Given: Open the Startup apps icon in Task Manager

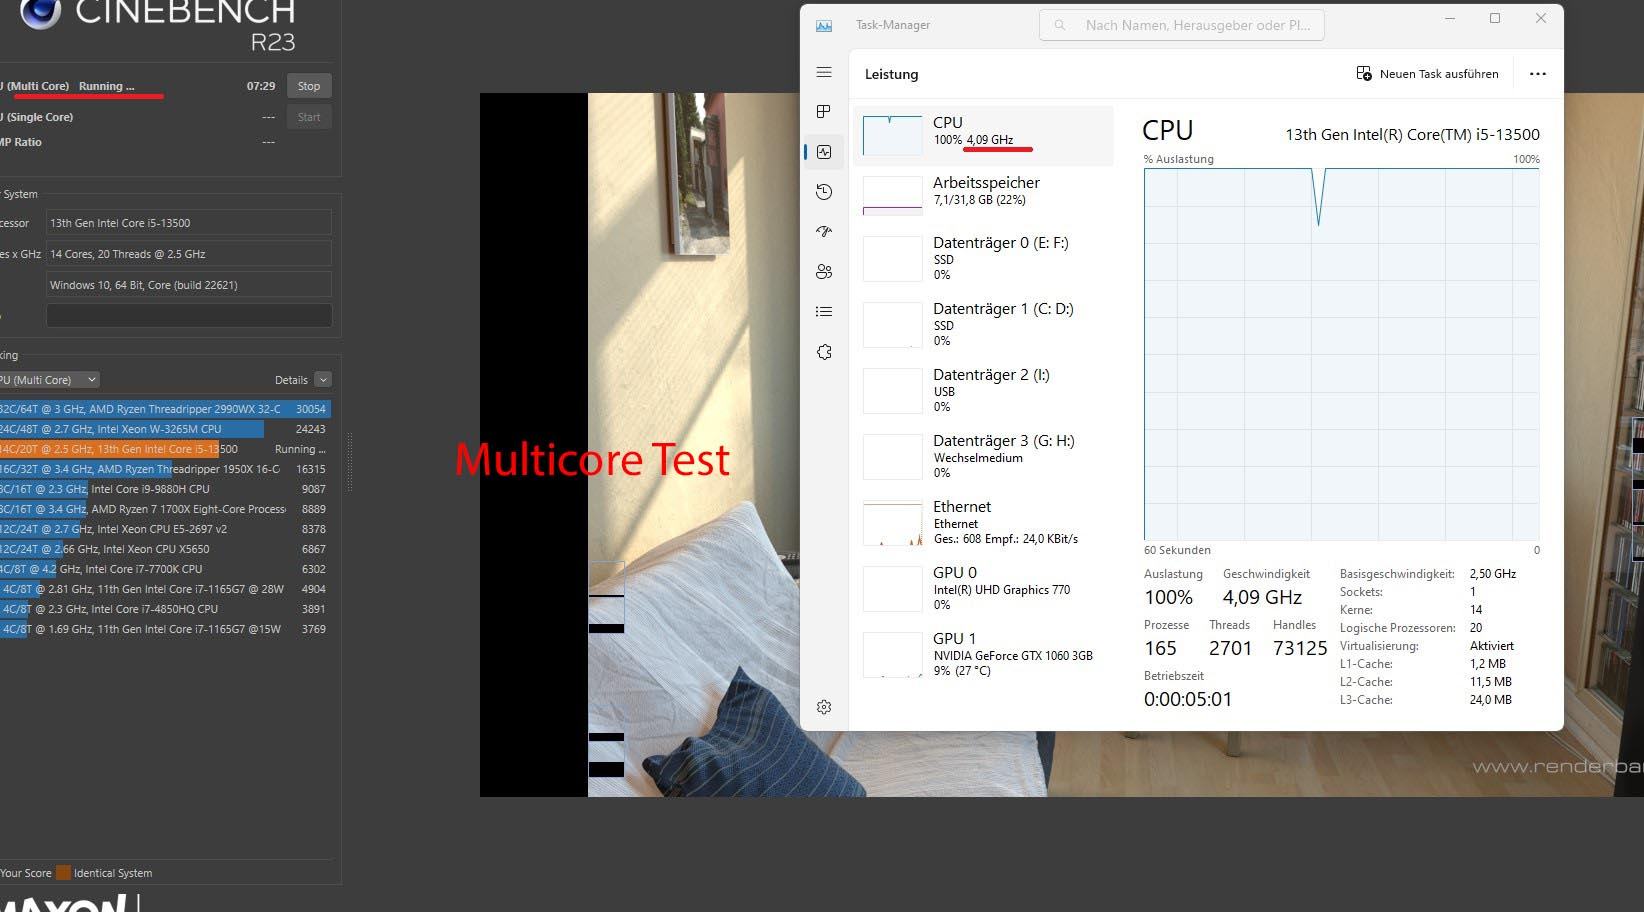Looking at the screenshot, I should coord(824,232).
